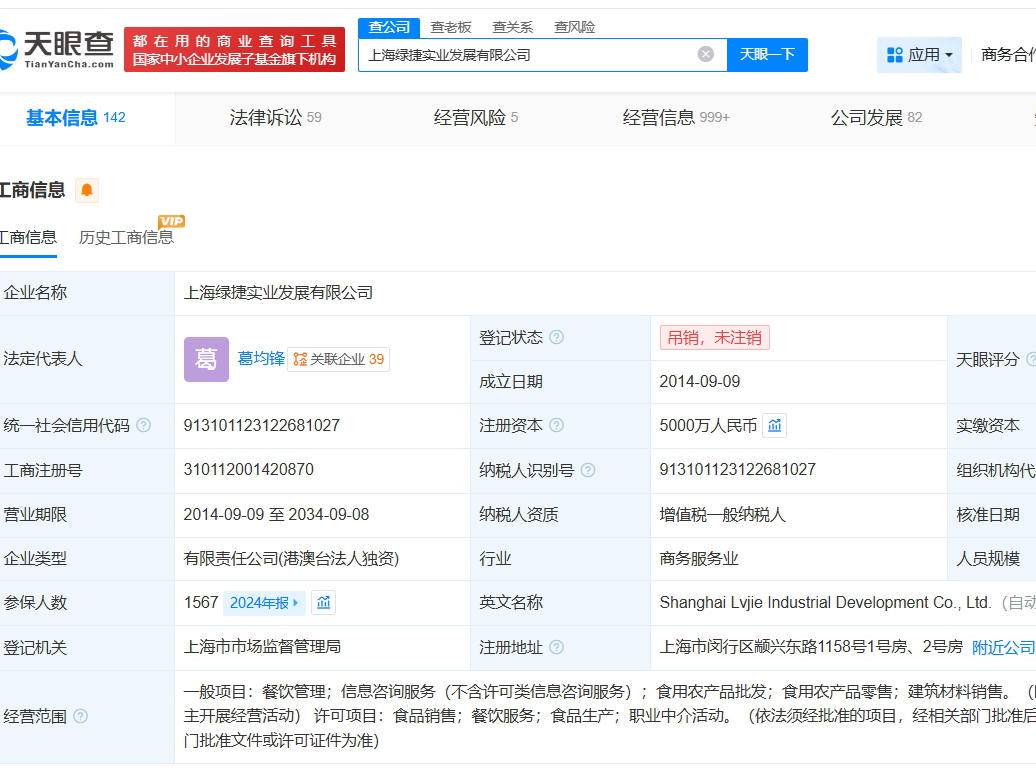The height and width of the screenshot is (777, 1036).
Task: Click the orange bell alert icon
Action: 87,190
